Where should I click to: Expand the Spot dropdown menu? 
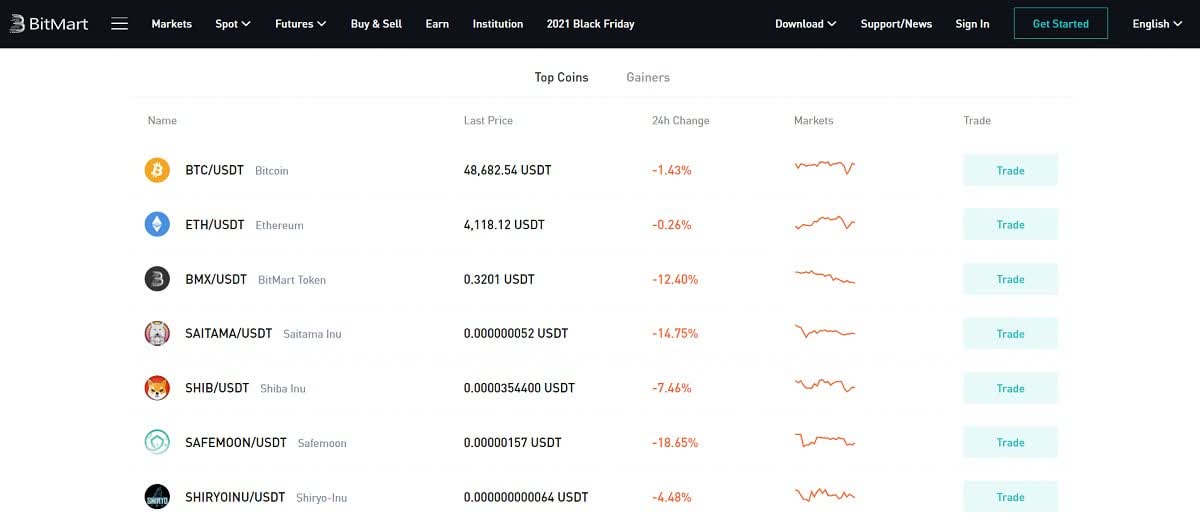point(233,24)
